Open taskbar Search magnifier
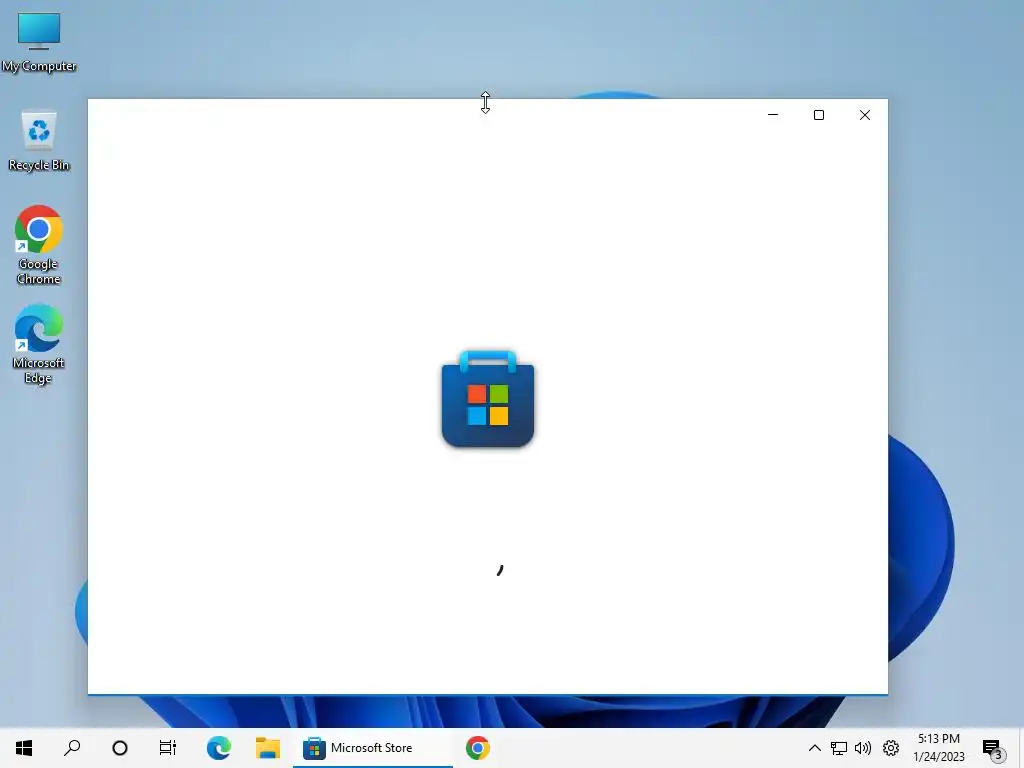The height and width of the screenshot is (768, 1024). tap(72, 748)
